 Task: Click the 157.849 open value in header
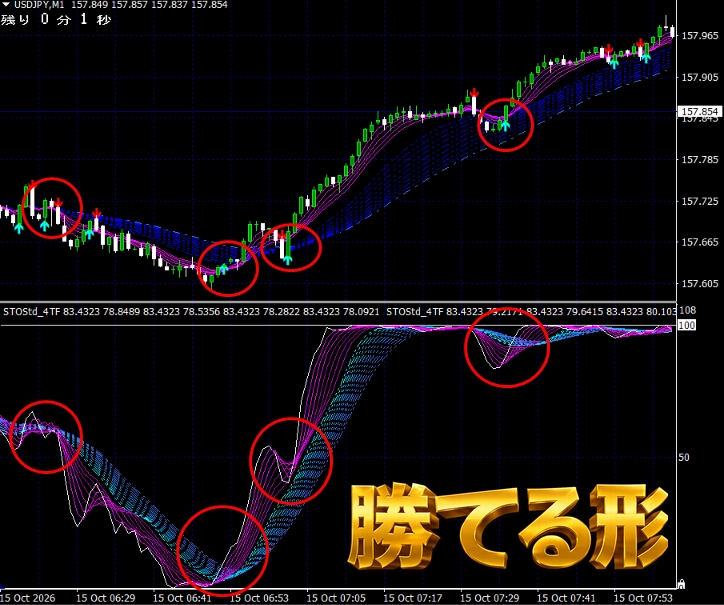[90, 5]
